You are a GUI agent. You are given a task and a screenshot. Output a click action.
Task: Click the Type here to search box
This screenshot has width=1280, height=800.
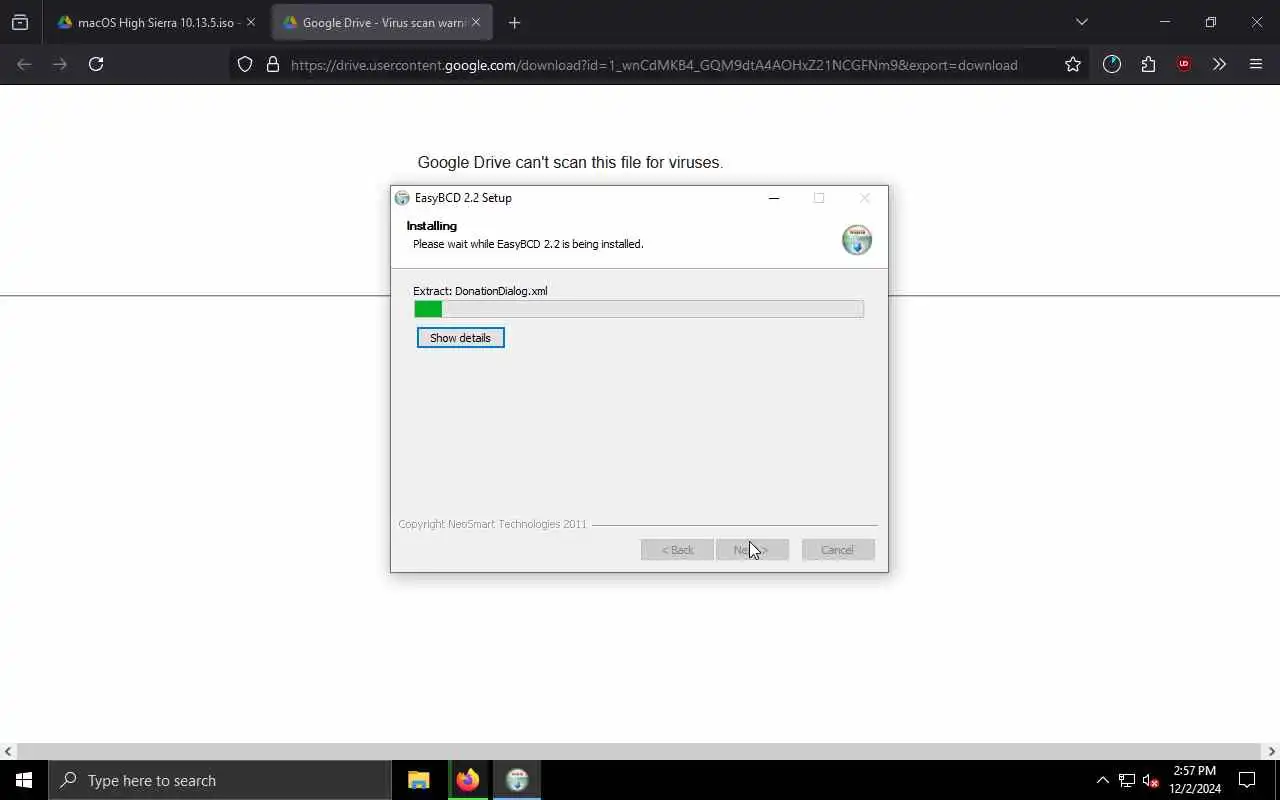(219, 780)
